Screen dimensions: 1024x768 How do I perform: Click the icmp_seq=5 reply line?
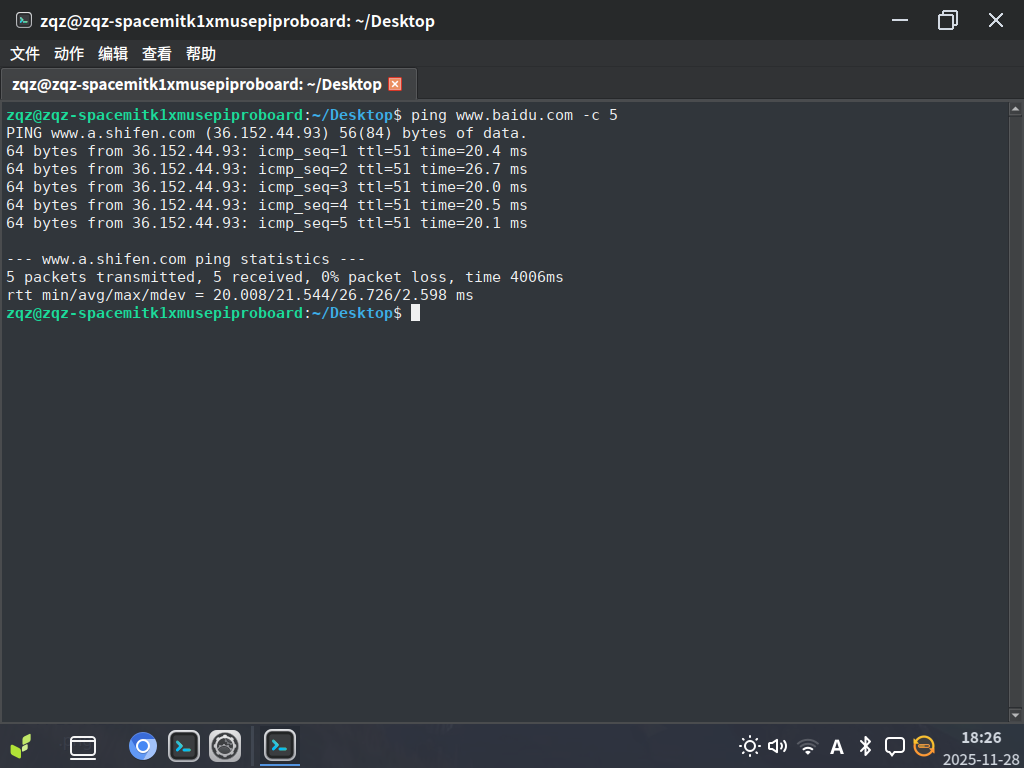[x=266, y=223]
